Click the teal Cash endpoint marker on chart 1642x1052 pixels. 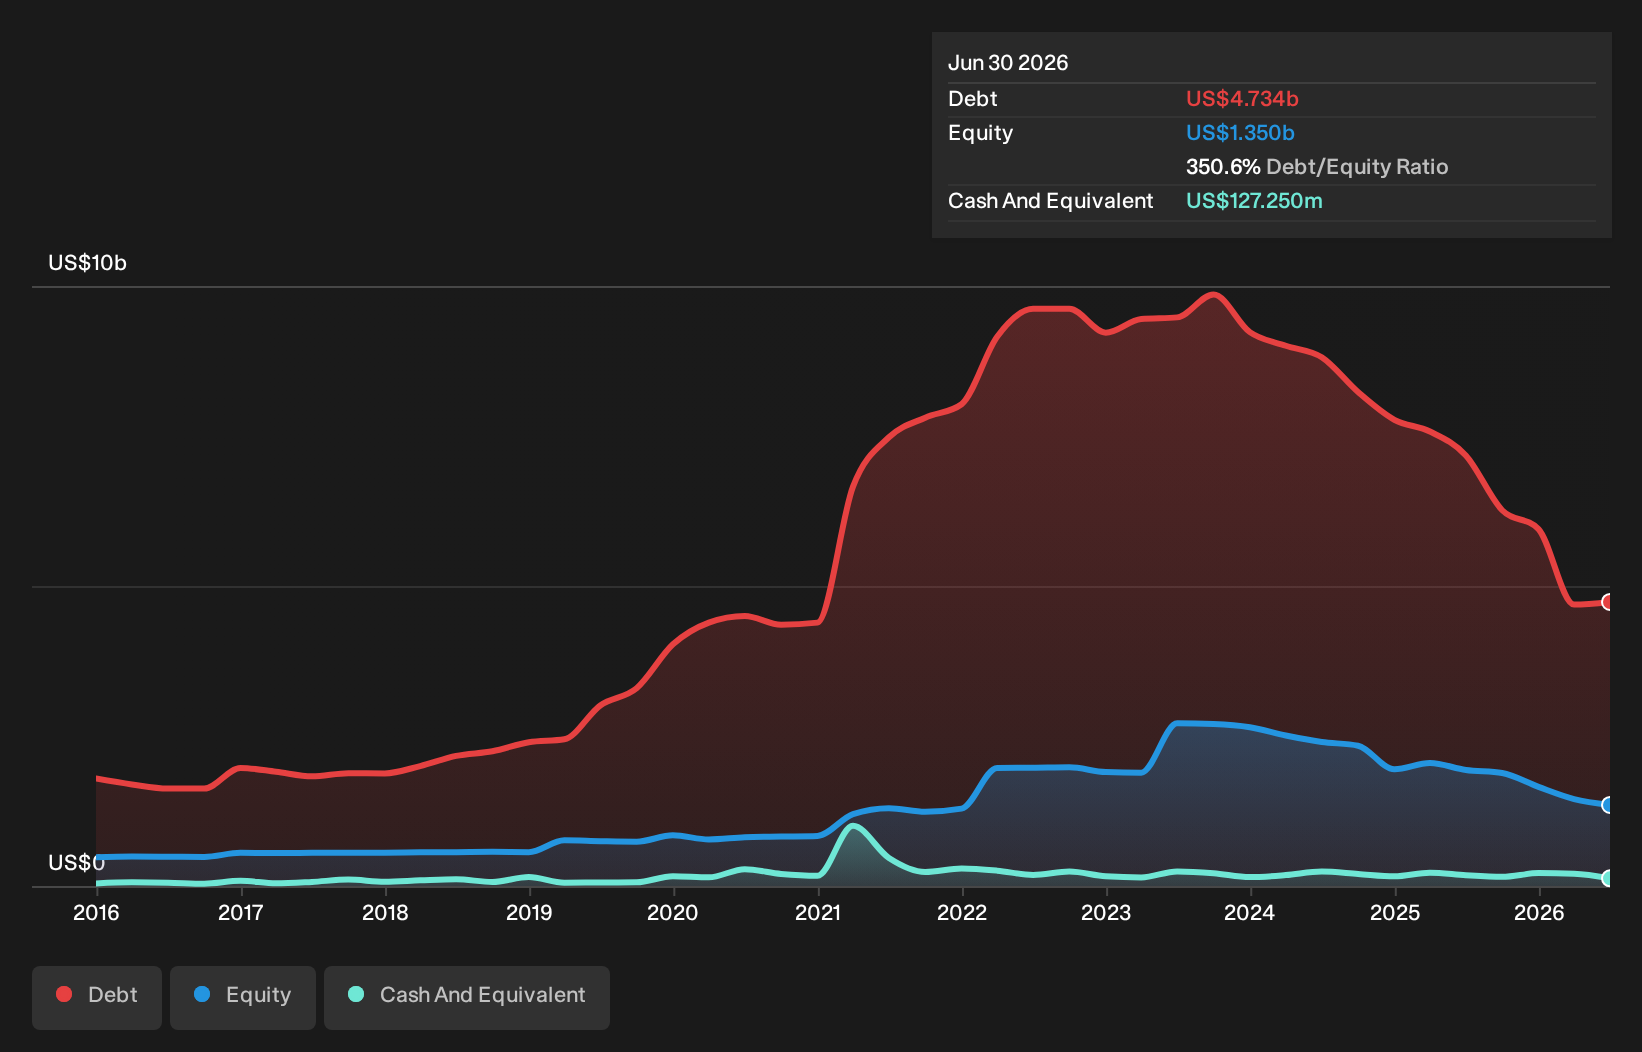click(1608, 878)
